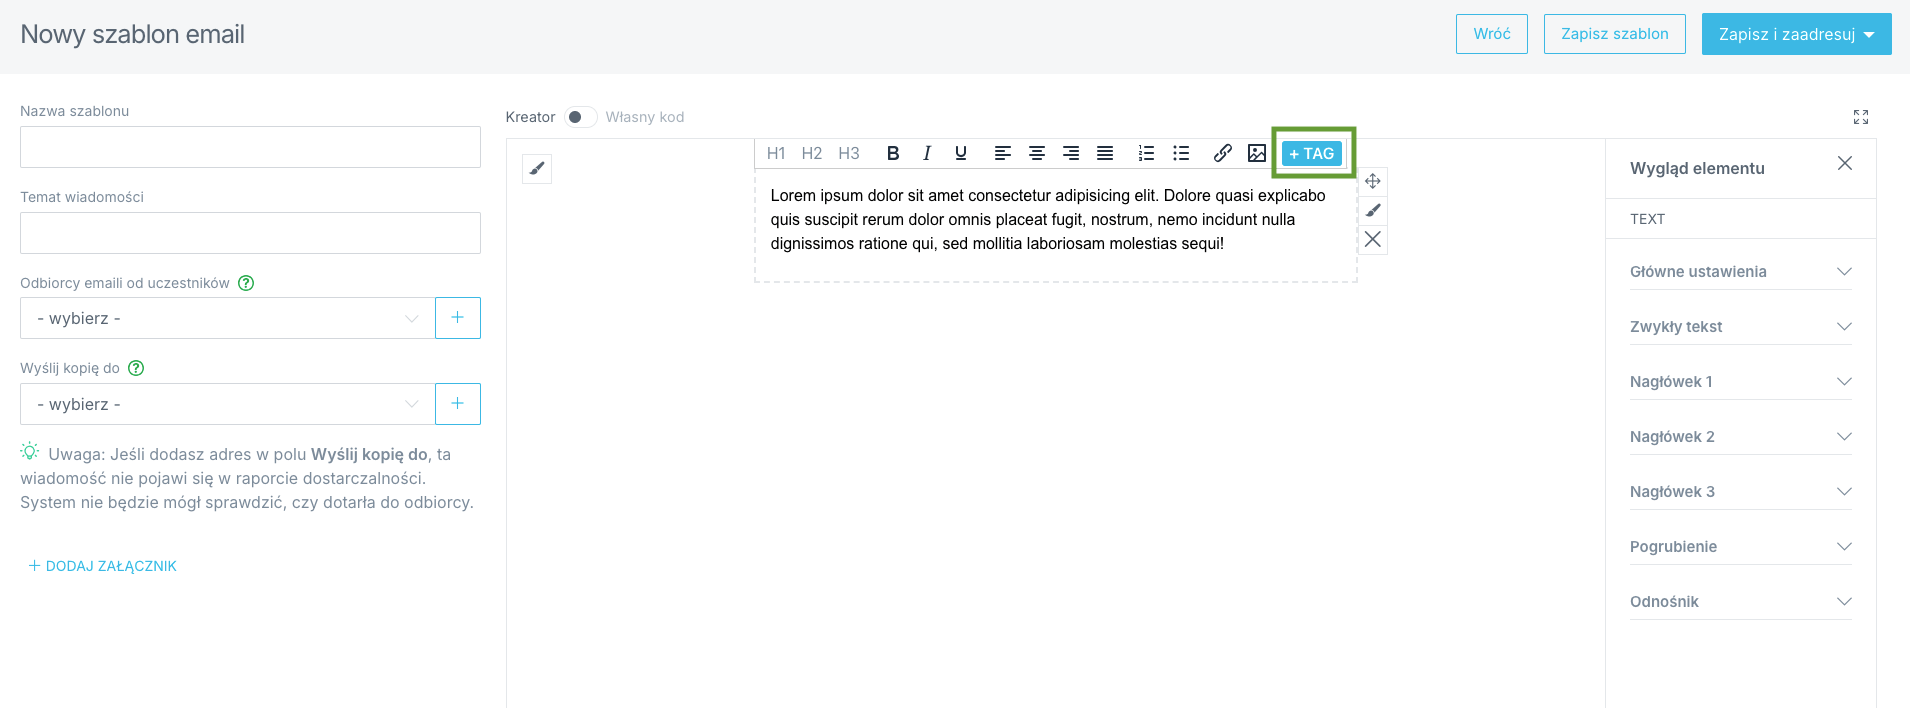Screen dimensions: 1910x708
Task: Underline the selected text
Action: click(x=960, y=153)
